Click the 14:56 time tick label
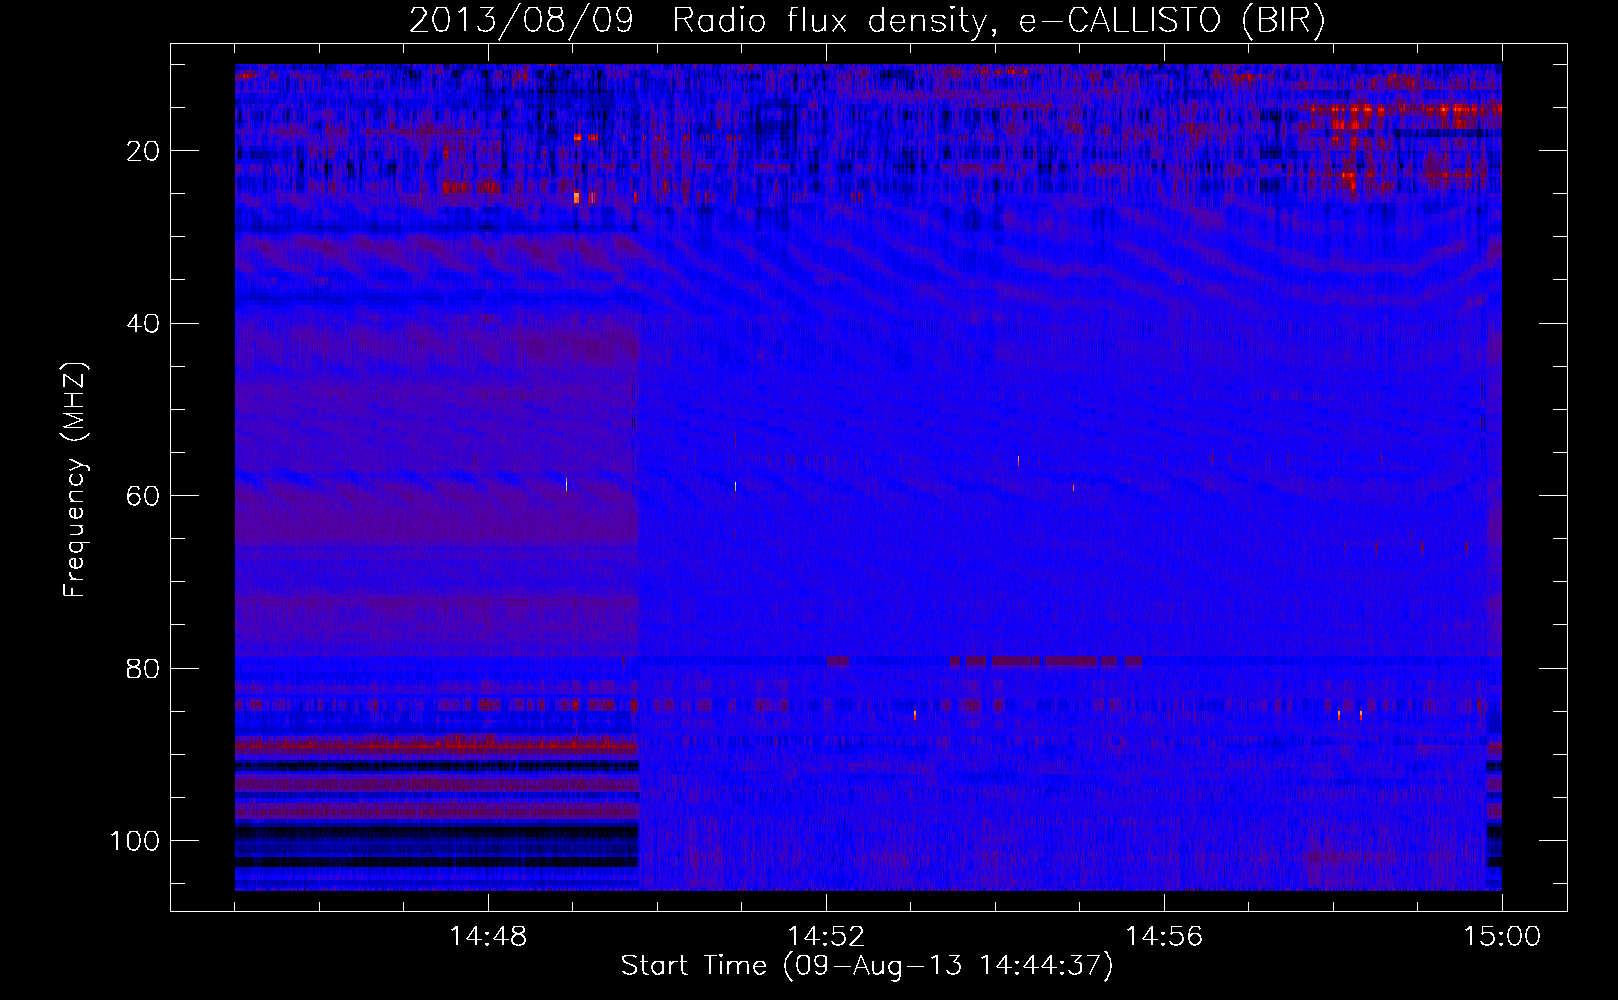Screen dimensions: 1618x1000 point(1164,937)
